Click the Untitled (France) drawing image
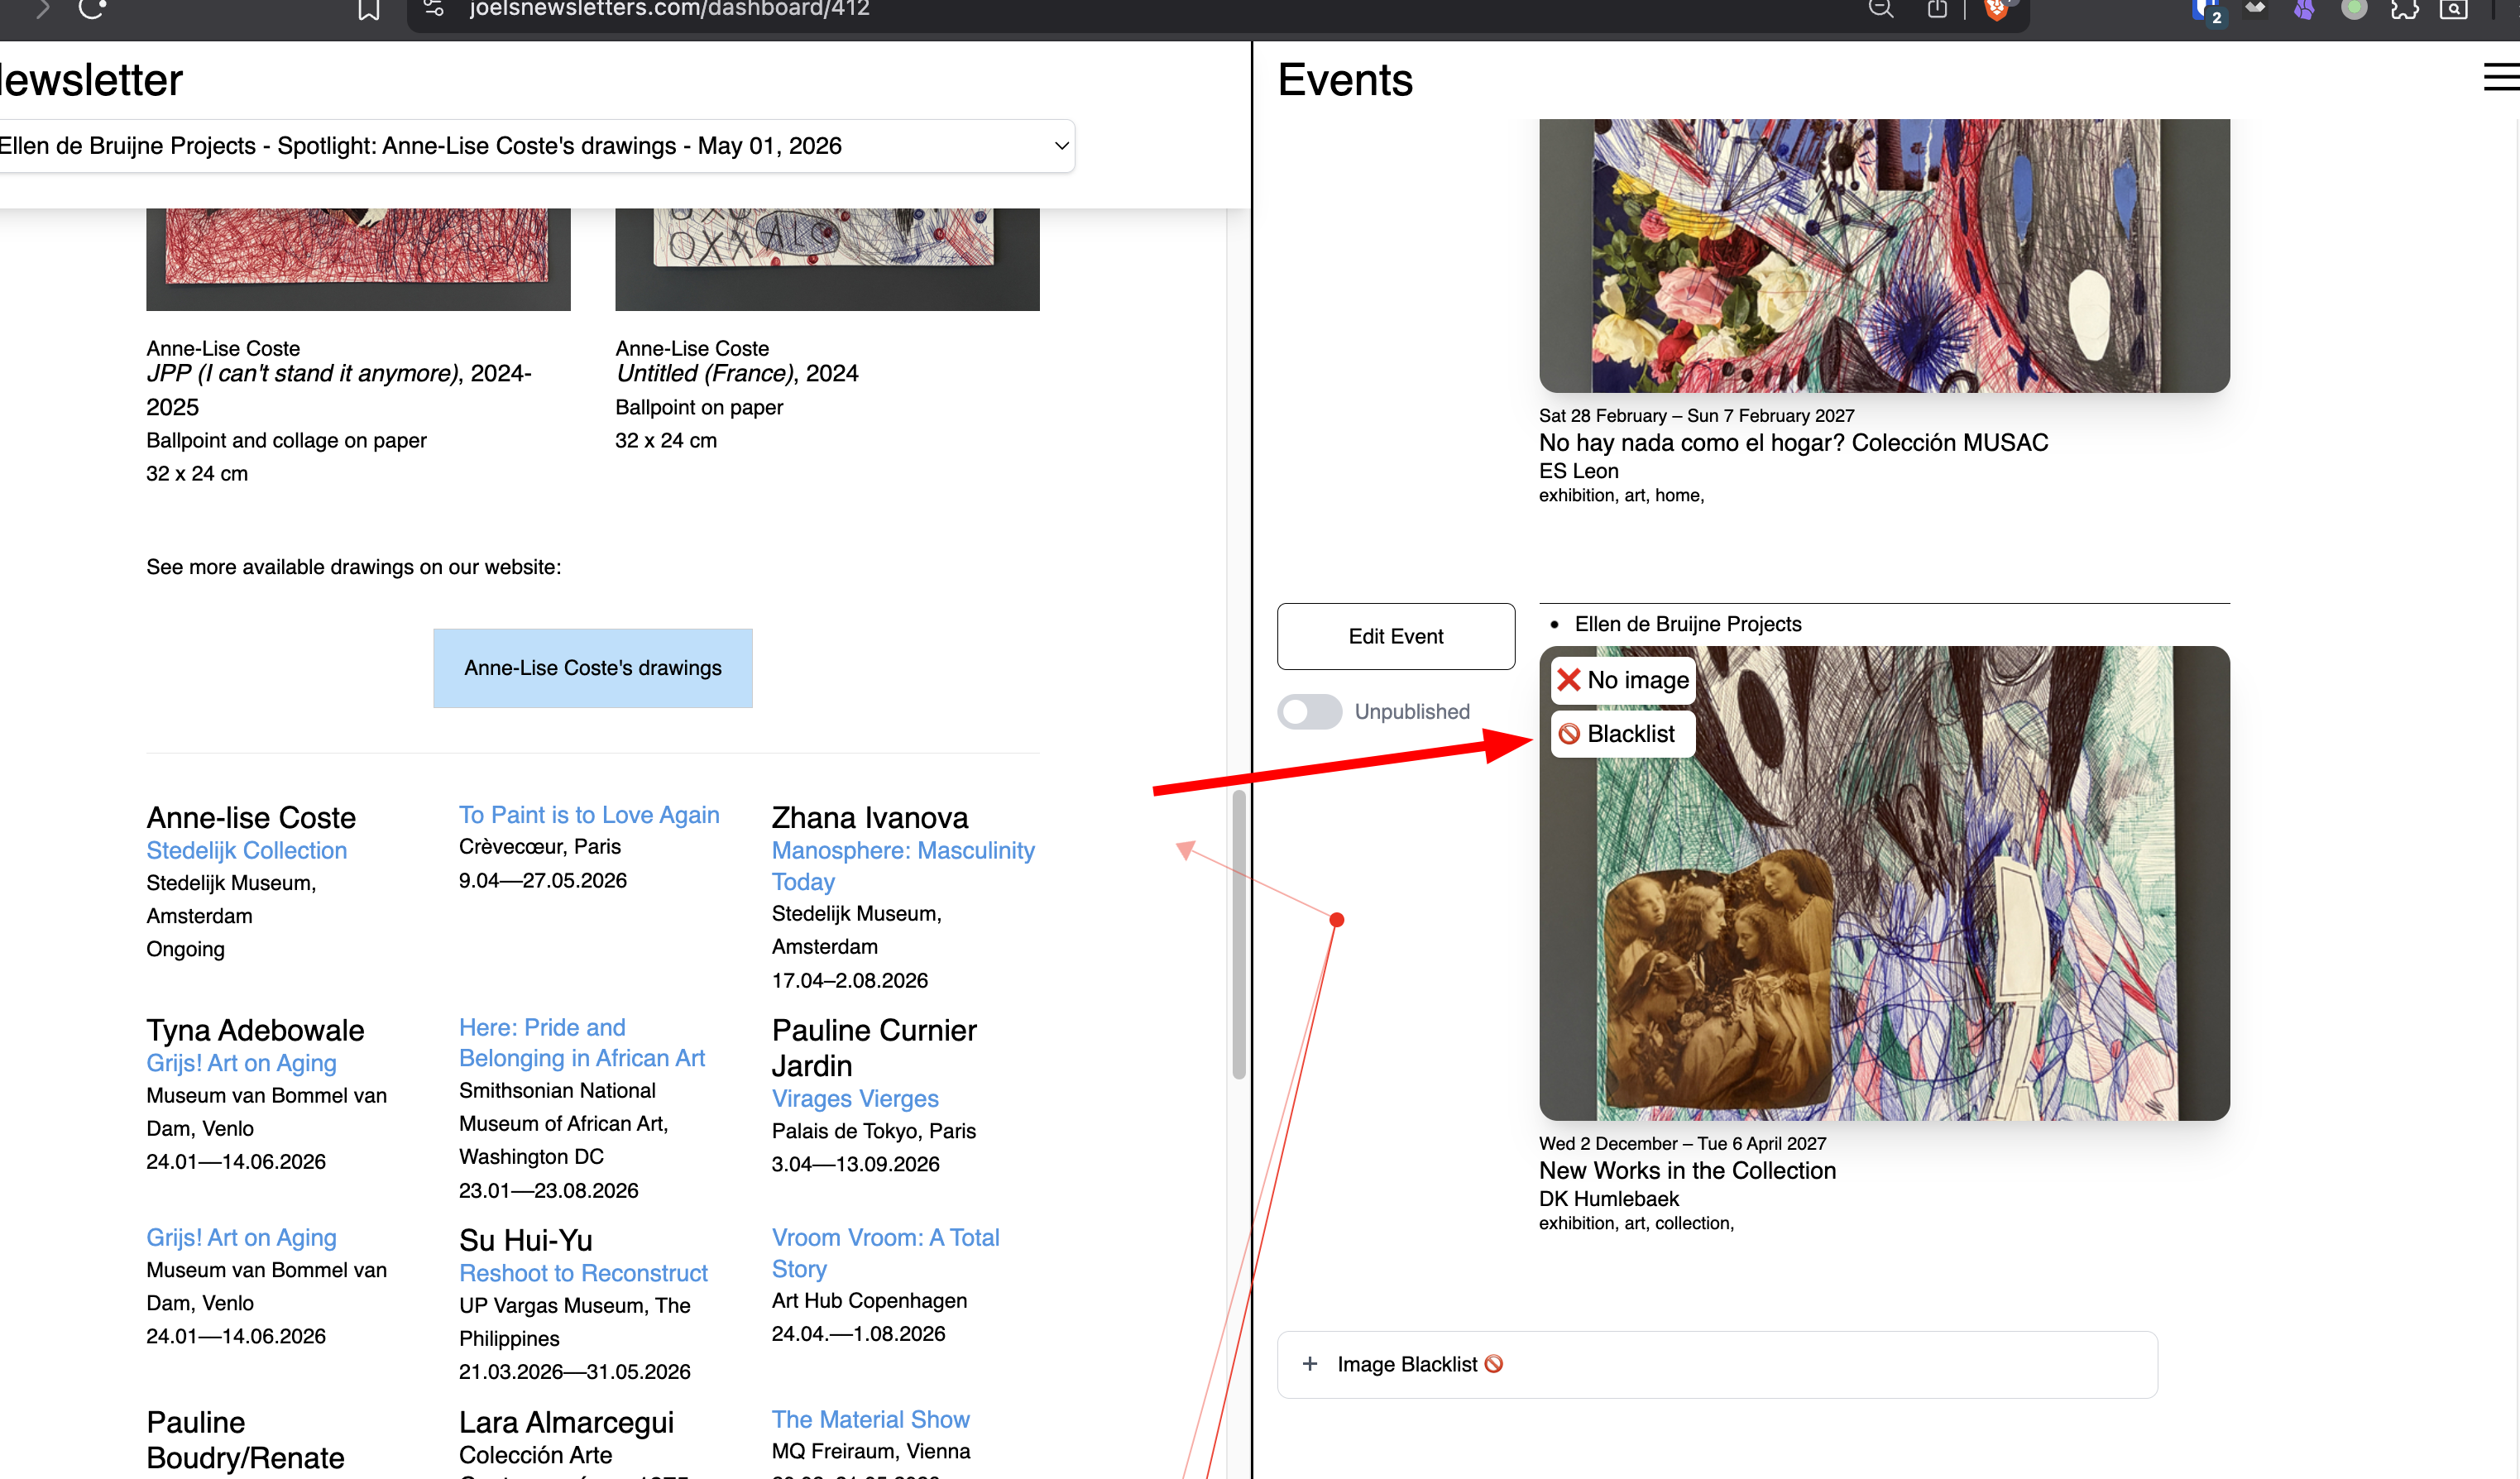The height and width of the screenshot is (1479, 2520). click(827, 259)
